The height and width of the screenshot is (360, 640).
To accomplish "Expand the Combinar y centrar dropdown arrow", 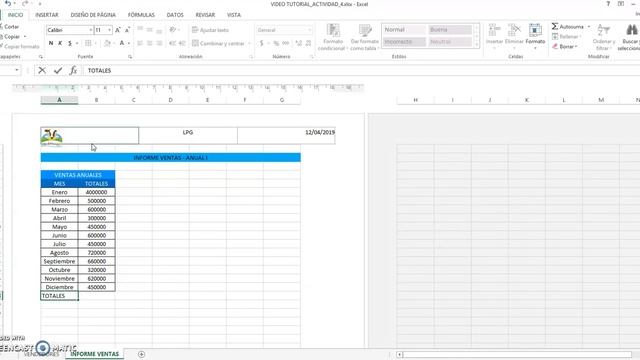I will click(x=249, y=43).
